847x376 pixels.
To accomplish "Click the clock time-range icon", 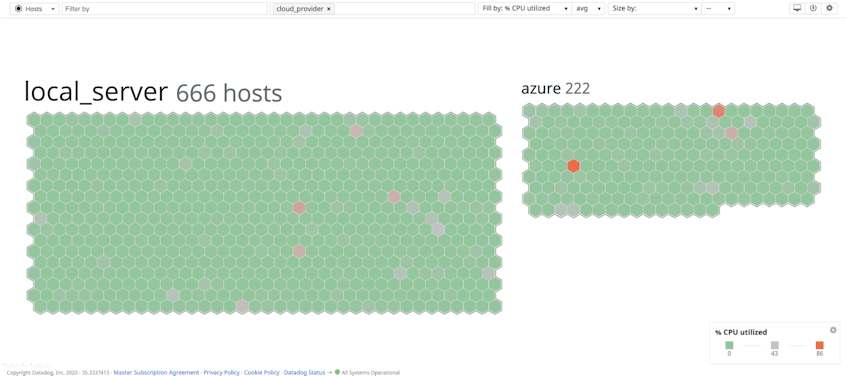I will pyautogui.click(x=813, y=9).
